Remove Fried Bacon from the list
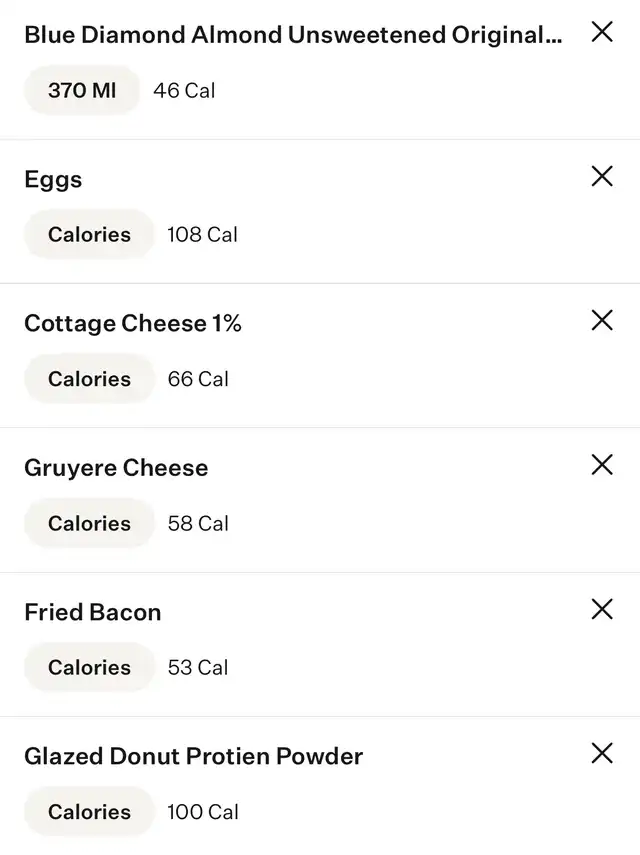Image resolution: width=640 pixels, height=855 pixels. pos(602,609)
